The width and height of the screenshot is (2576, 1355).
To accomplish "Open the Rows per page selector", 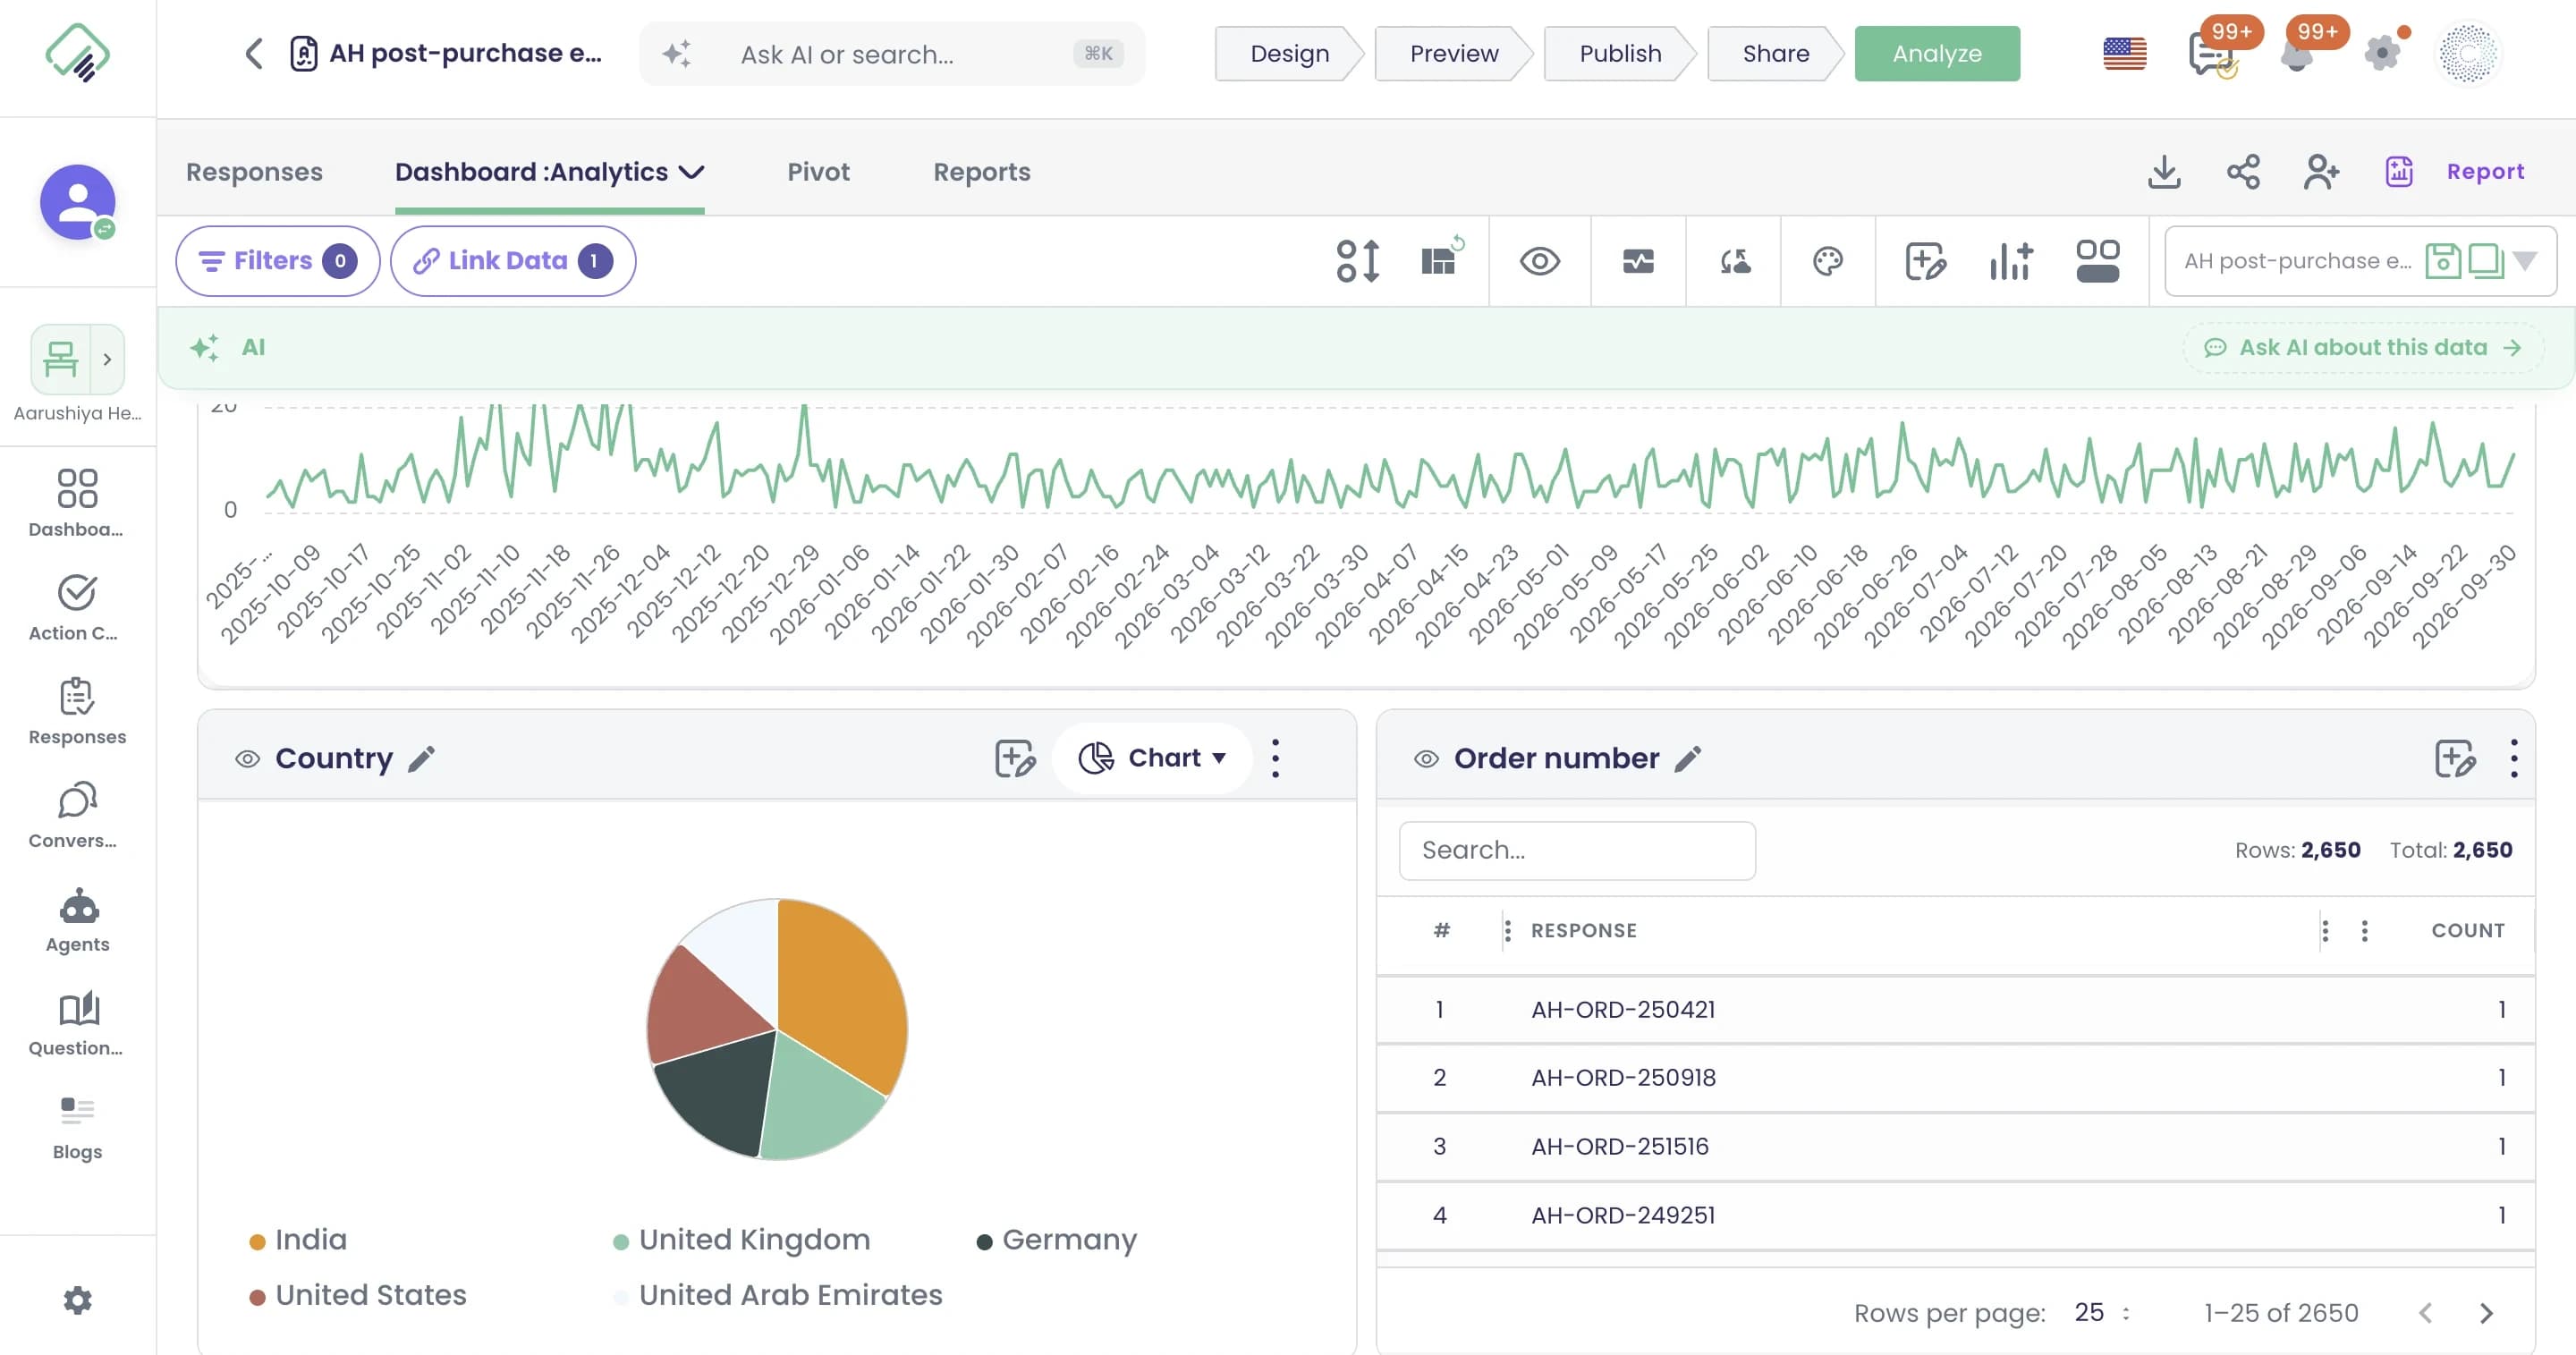I will point(2101,1312).
